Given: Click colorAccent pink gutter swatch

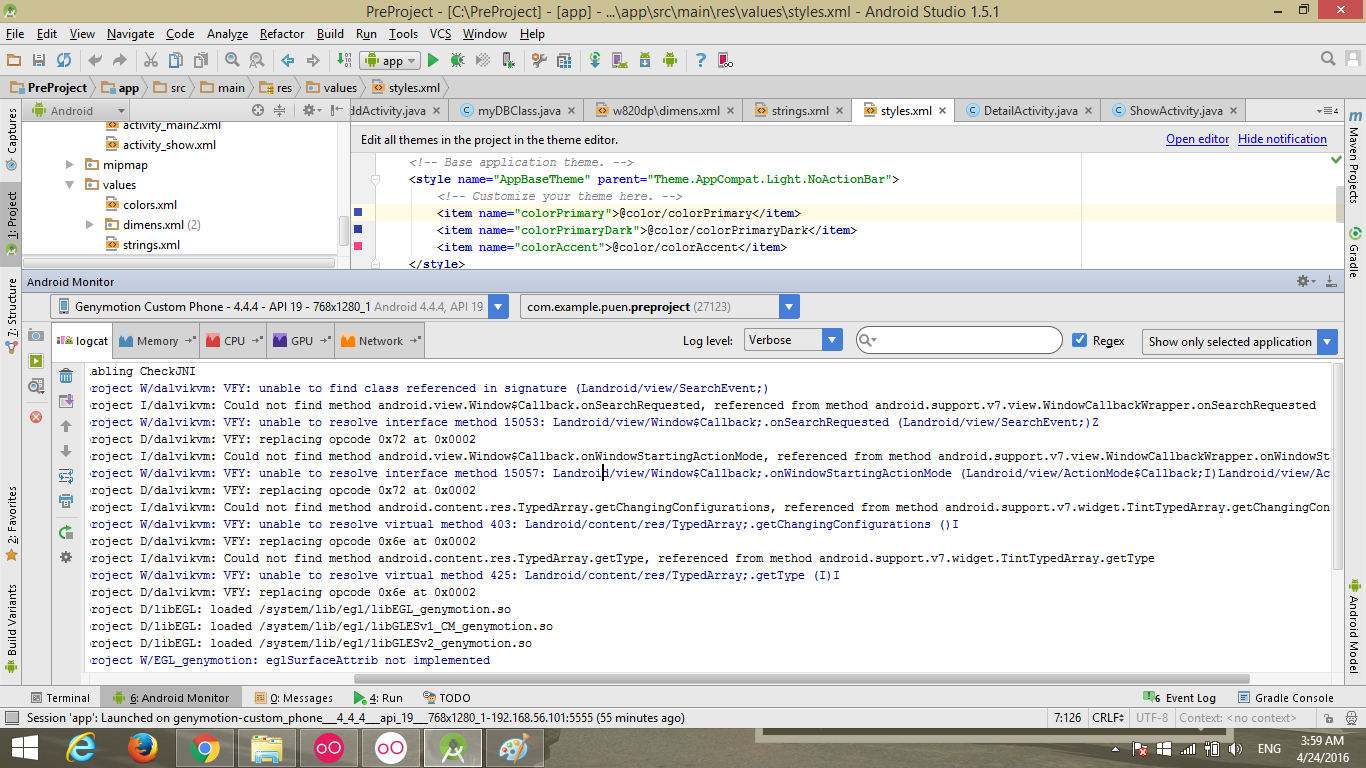Looking at the screenshot, I should [x=358, y=246].
